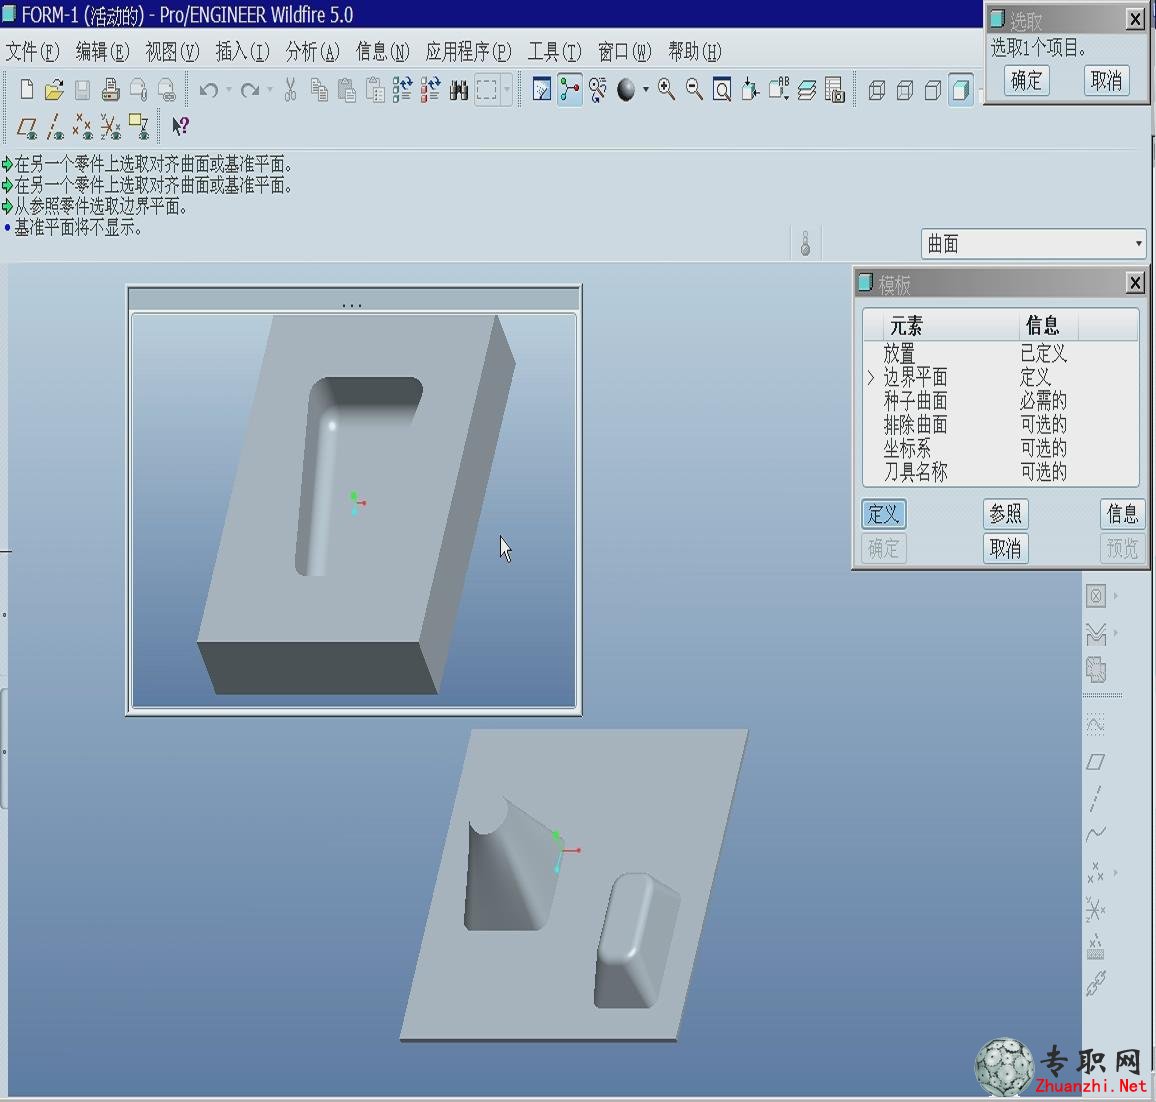
Task: Open the saved view list icon
Action: pos(779,90)
